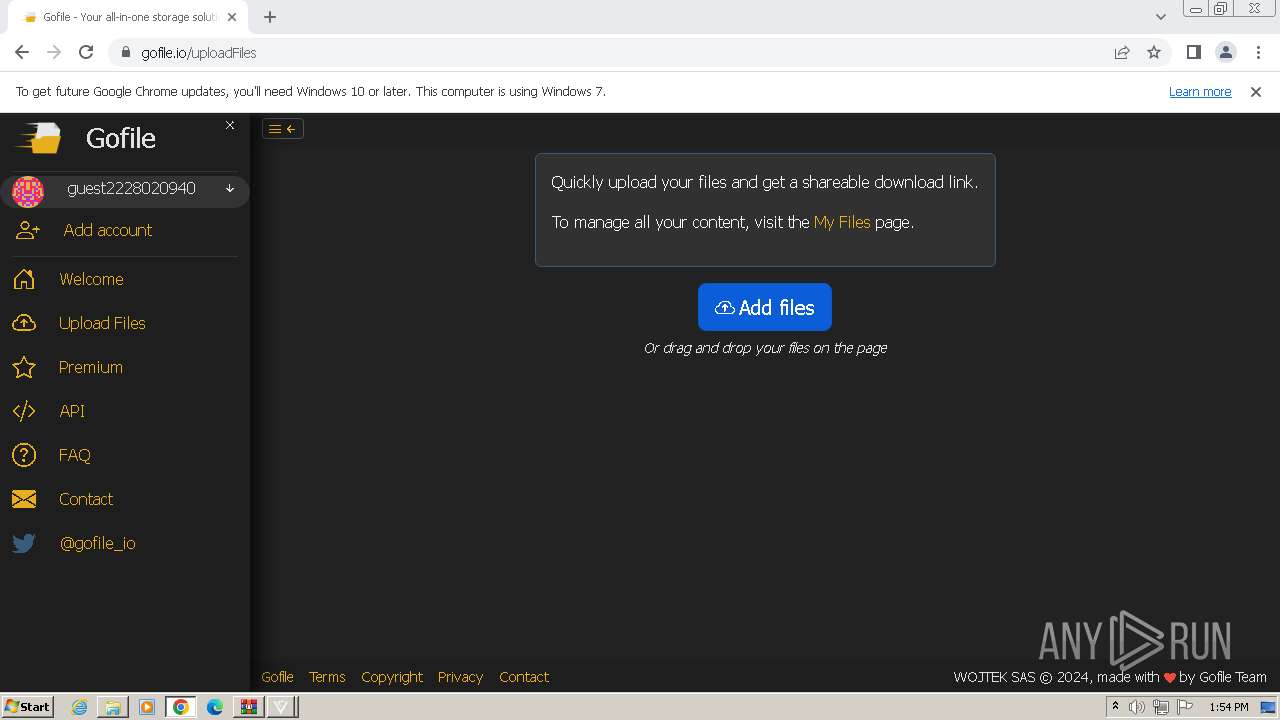Select the Gofile browser tab
Viewport: 1280px width, 720px height.
130,17
